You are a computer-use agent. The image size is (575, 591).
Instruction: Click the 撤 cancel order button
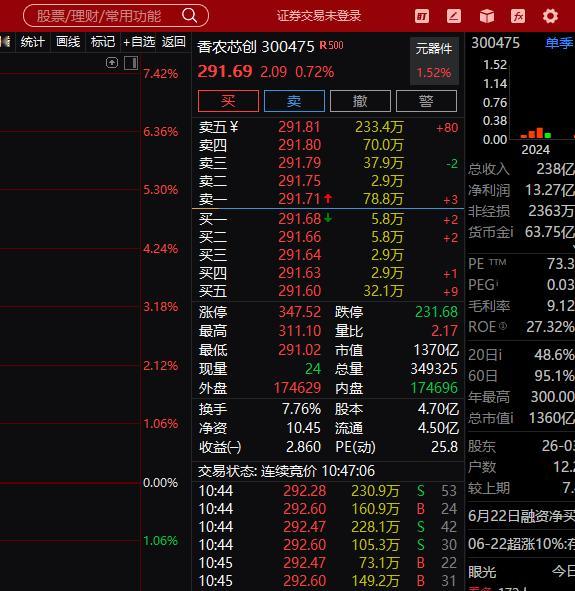tap(360, 101)
